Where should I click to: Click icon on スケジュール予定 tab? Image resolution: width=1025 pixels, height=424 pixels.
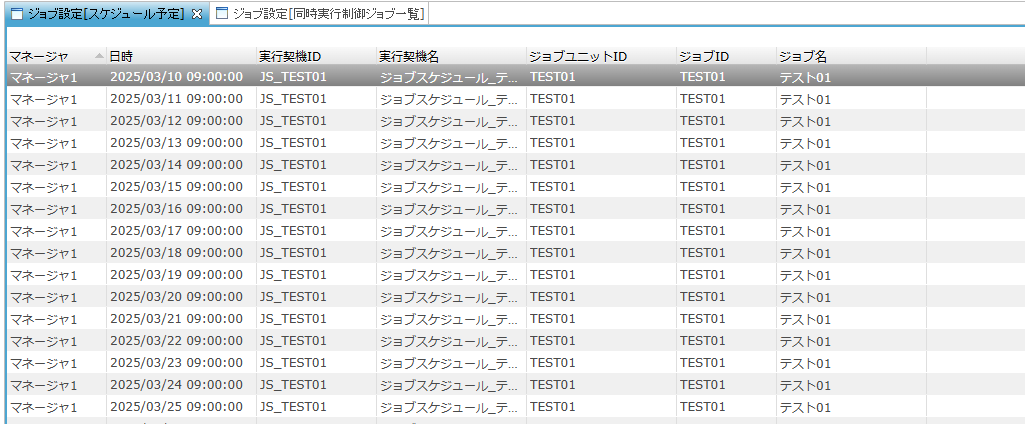(16, 14)
